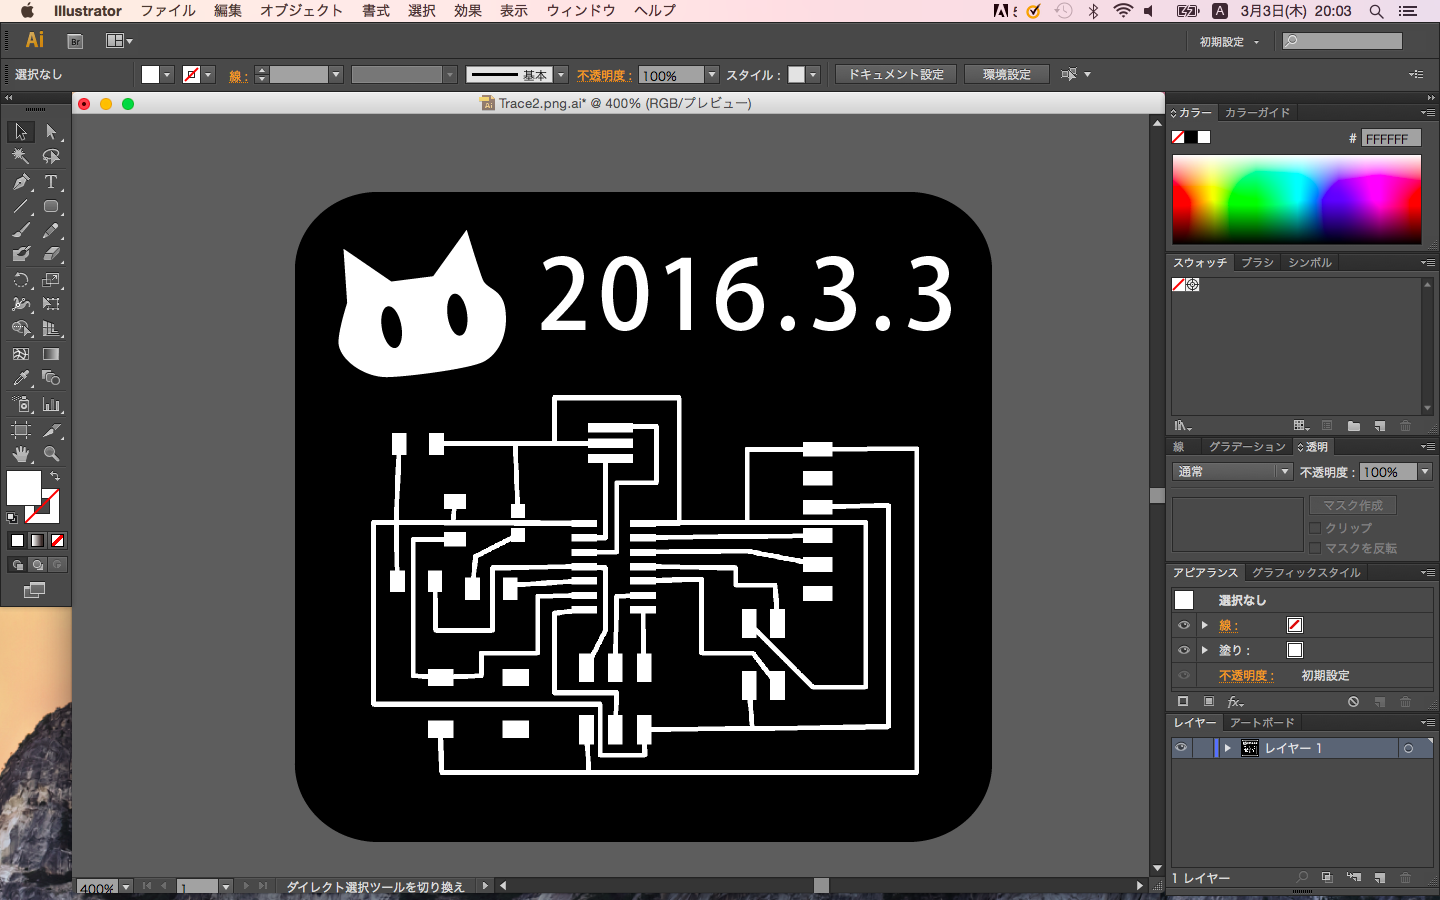1440x900 pixels.
Task: Select the Magic Wand tool
Action: pos(20,156)
